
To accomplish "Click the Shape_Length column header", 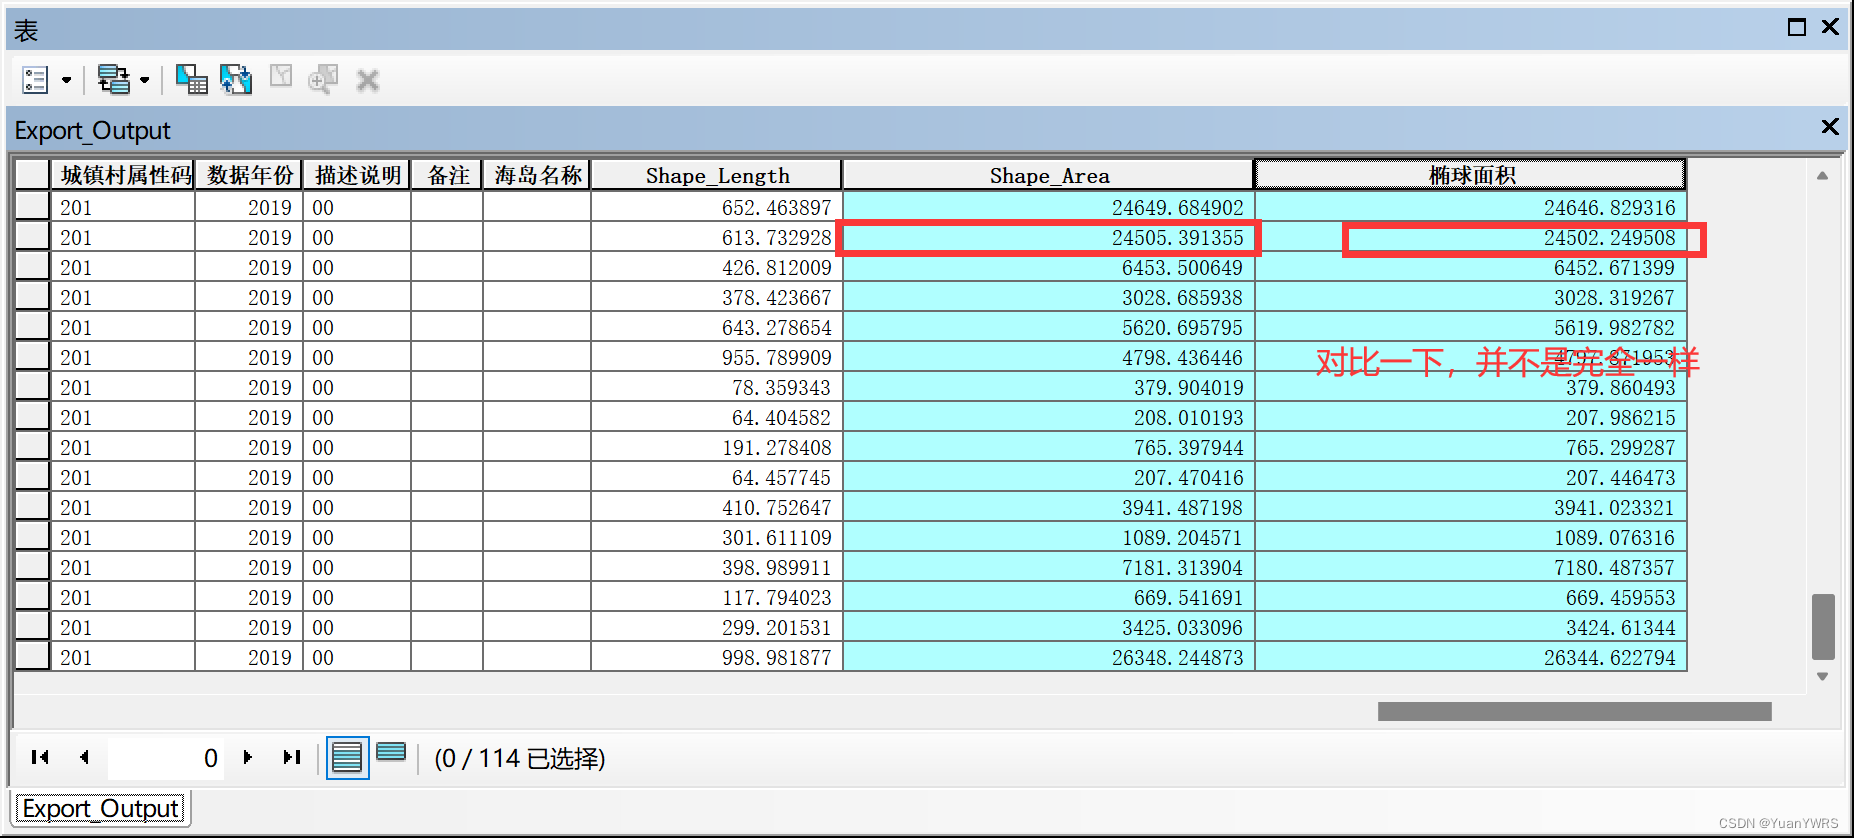I will [717, 175].
